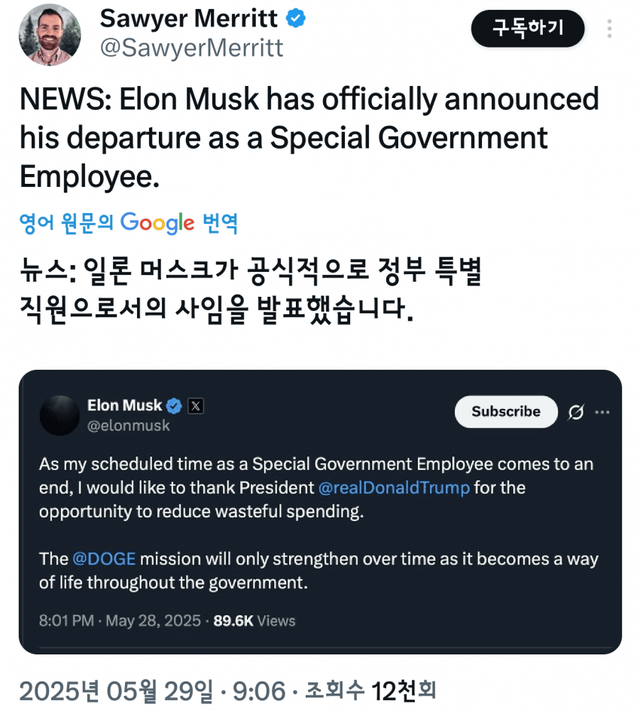640x711 pixels.
Task: Open quoted tweet's three-dot options menu
Action: [602, 412]
